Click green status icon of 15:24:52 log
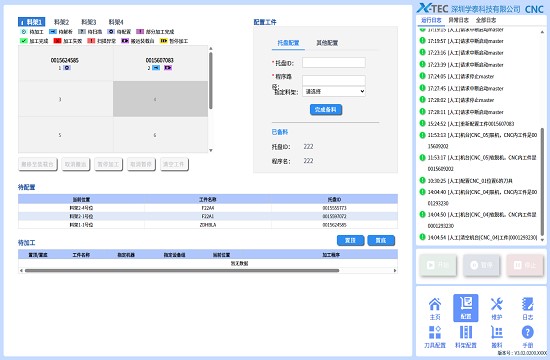Image resolution: width=550 pixels, height=360 pixels. [x=423, y=123]
